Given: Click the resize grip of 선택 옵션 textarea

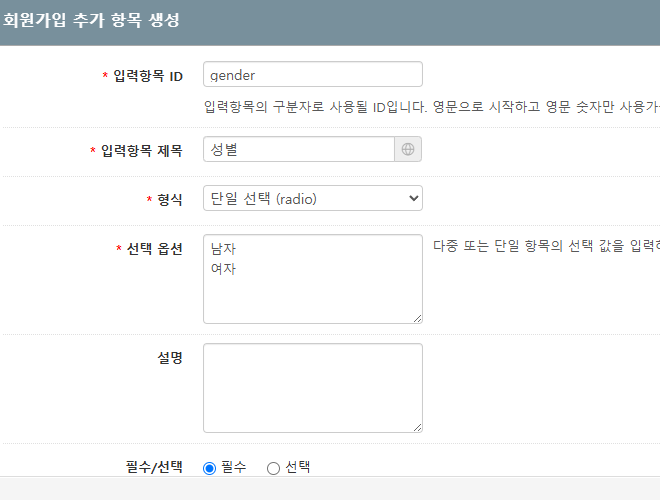Looking at the screenshot, I should point(417,319).
